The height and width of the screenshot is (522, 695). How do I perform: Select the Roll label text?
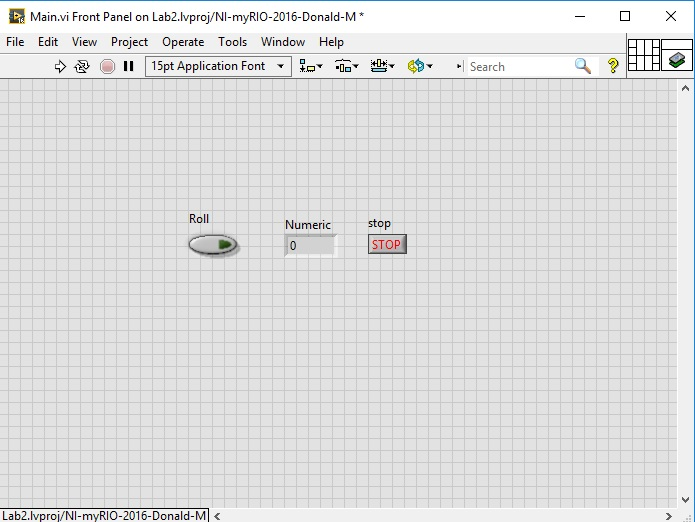click(x=199, y=219)
